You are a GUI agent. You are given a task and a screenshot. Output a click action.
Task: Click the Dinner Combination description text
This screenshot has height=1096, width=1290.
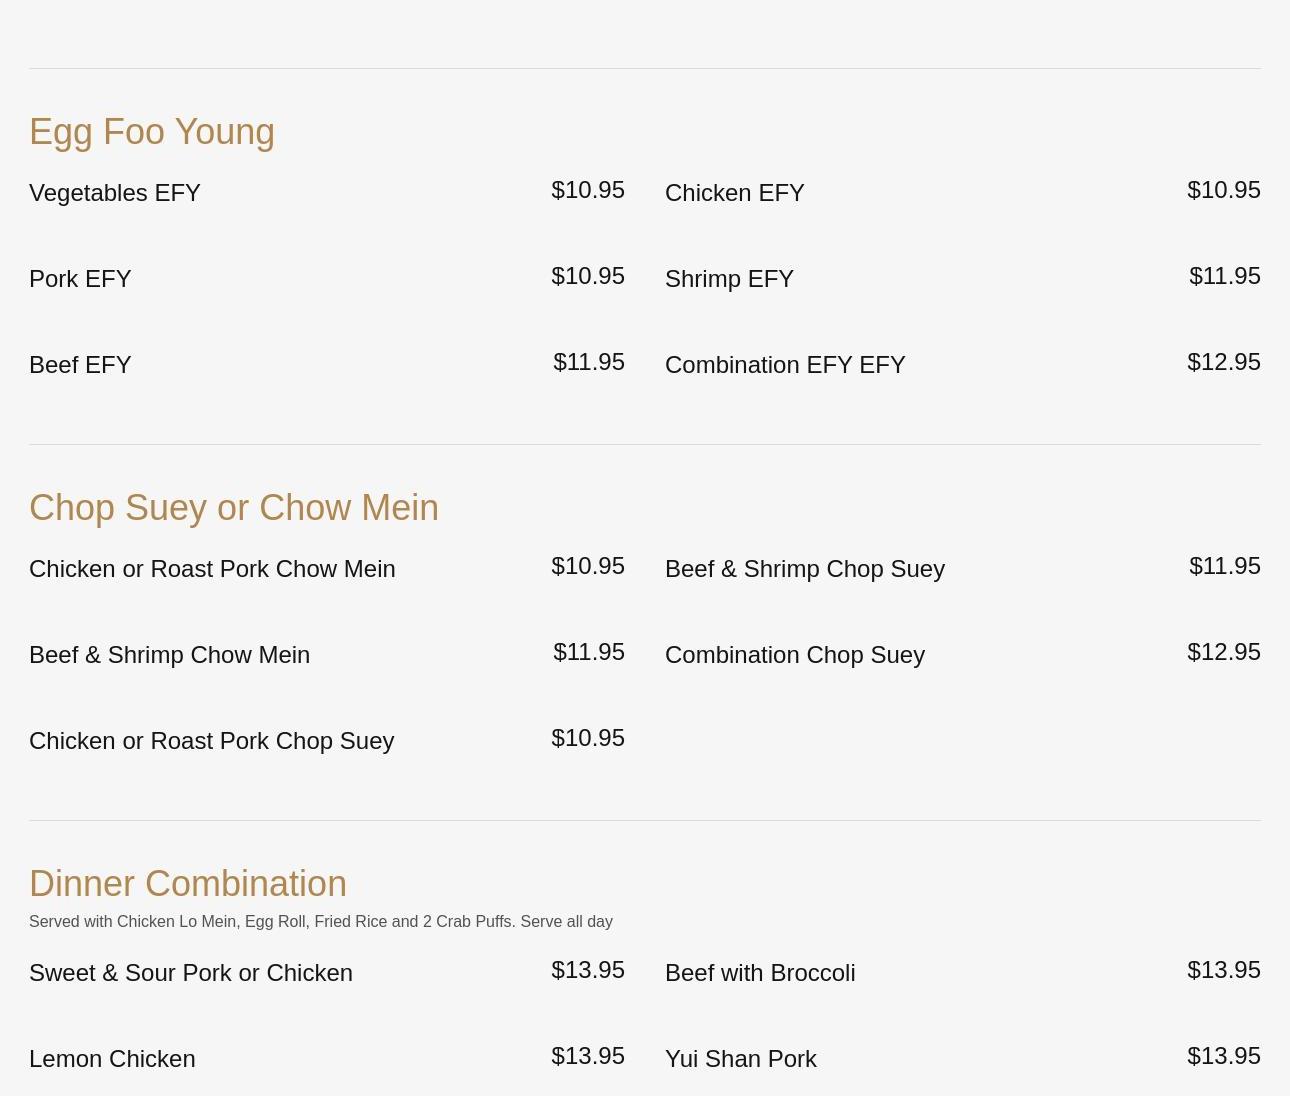pos(320,922)
